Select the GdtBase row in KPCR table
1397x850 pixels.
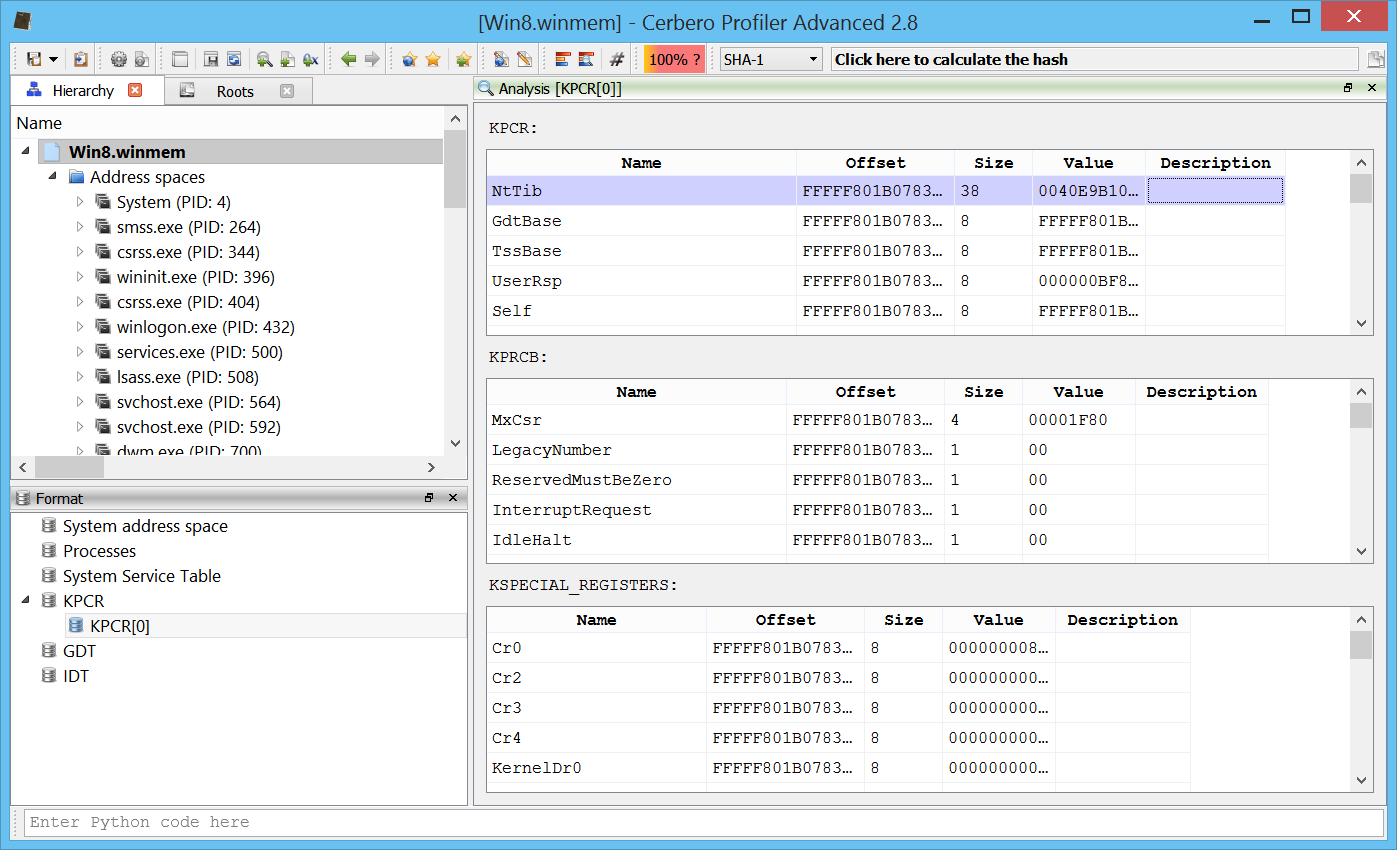pos(886,221)
